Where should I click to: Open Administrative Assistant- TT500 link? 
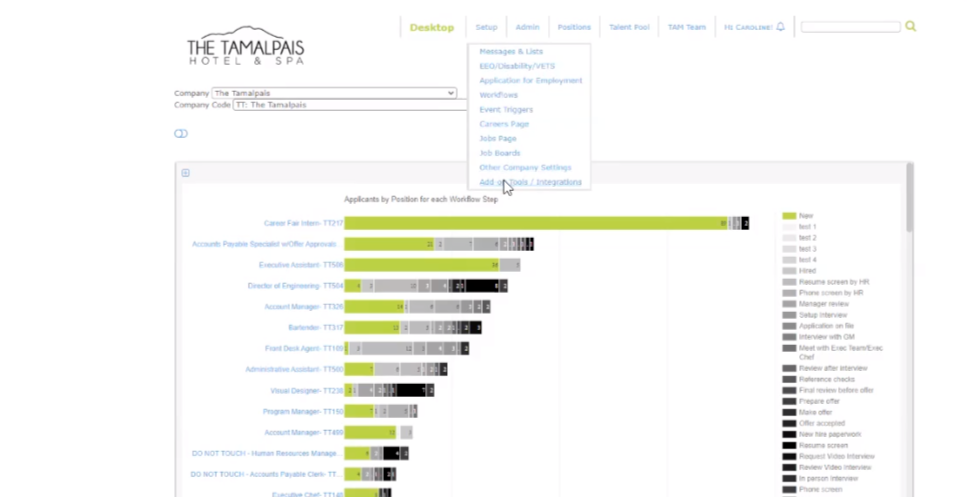pyautogui.click(x=294, y=369)
